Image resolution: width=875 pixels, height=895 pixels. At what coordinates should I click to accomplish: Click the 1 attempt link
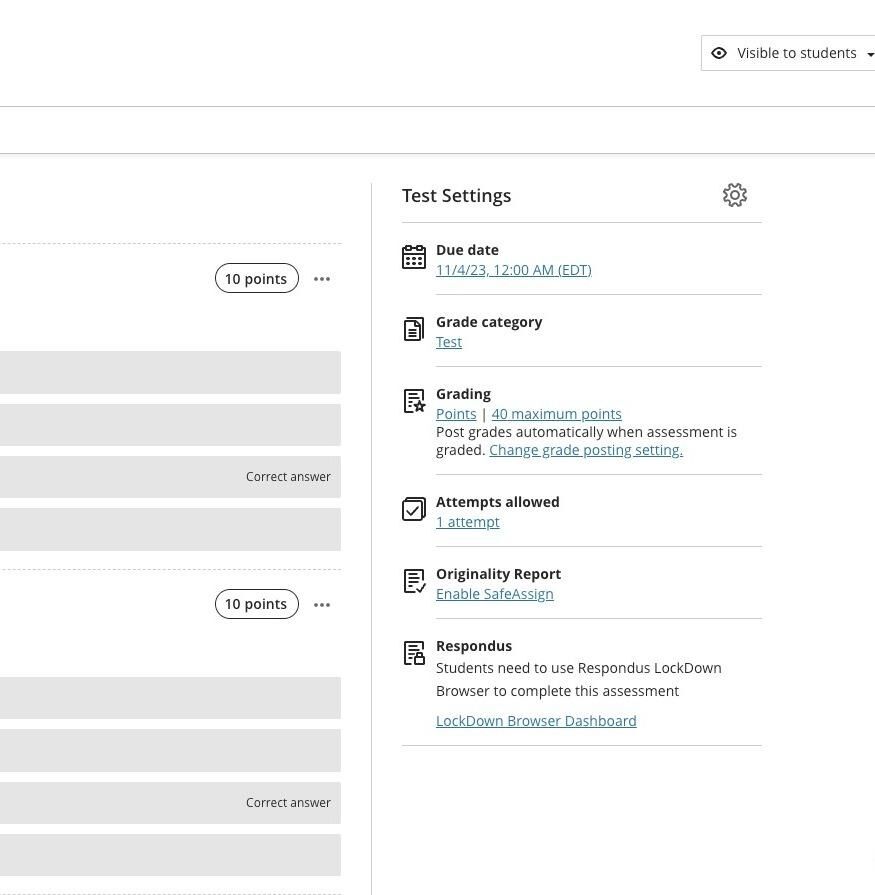pyautogui.click(x=467, y=522)
